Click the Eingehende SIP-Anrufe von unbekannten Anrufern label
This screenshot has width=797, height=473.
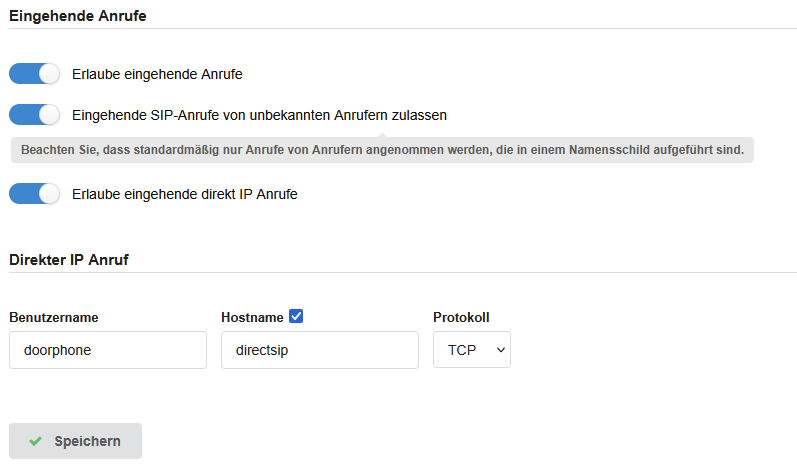coord(259,115)
